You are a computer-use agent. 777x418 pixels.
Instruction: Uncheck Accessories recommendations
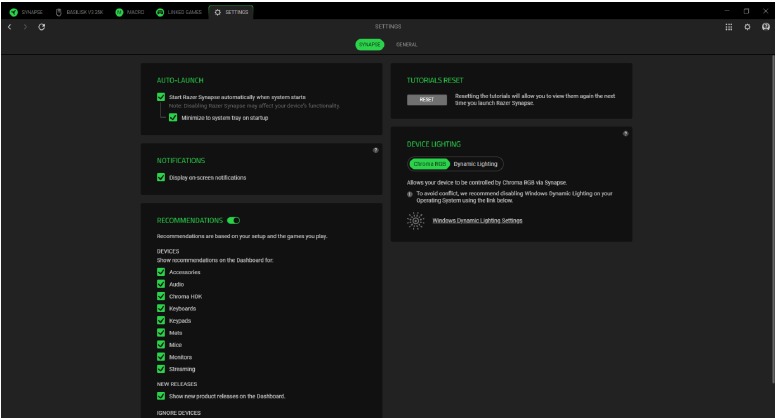coord(161,271)
